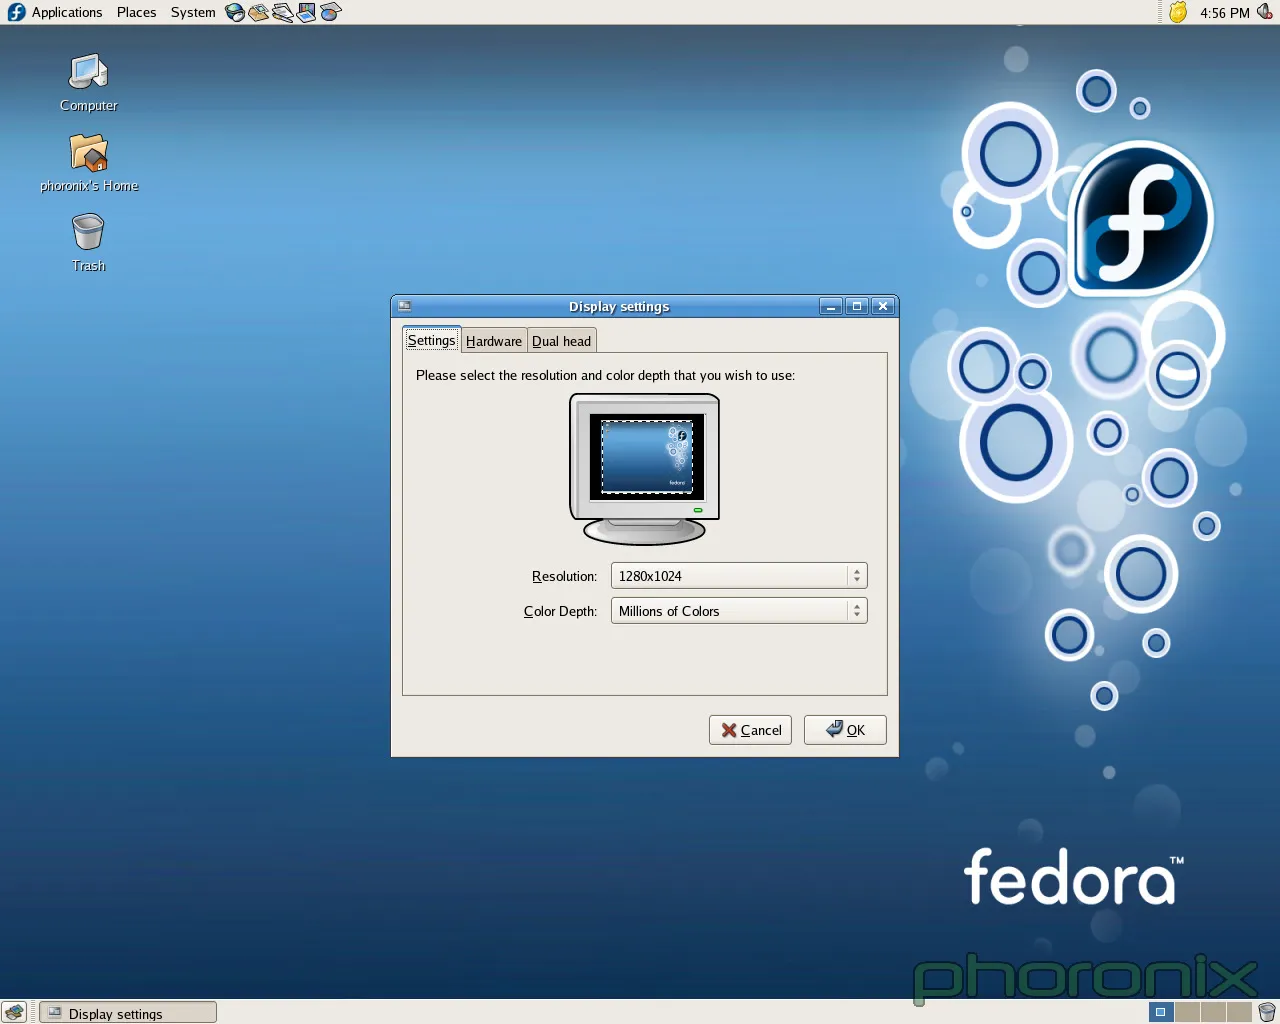Viewport: 1280px width, 1024px height.
Task: Click the OK button
Action: coord(845,730)
